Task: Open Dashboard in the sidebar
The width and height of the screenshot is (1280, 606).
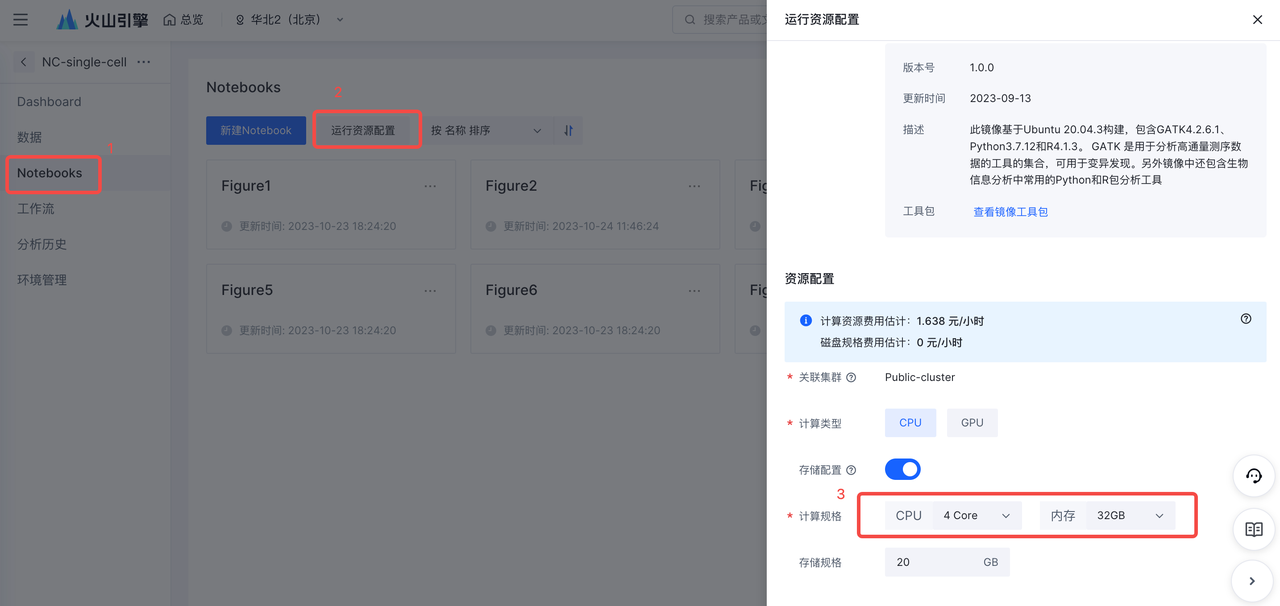Action: point(49,102)
